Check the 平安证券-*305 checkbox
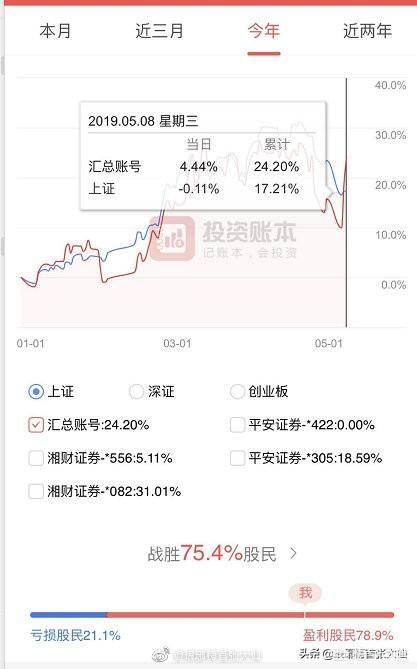417x669 pixels. point(237,458)
